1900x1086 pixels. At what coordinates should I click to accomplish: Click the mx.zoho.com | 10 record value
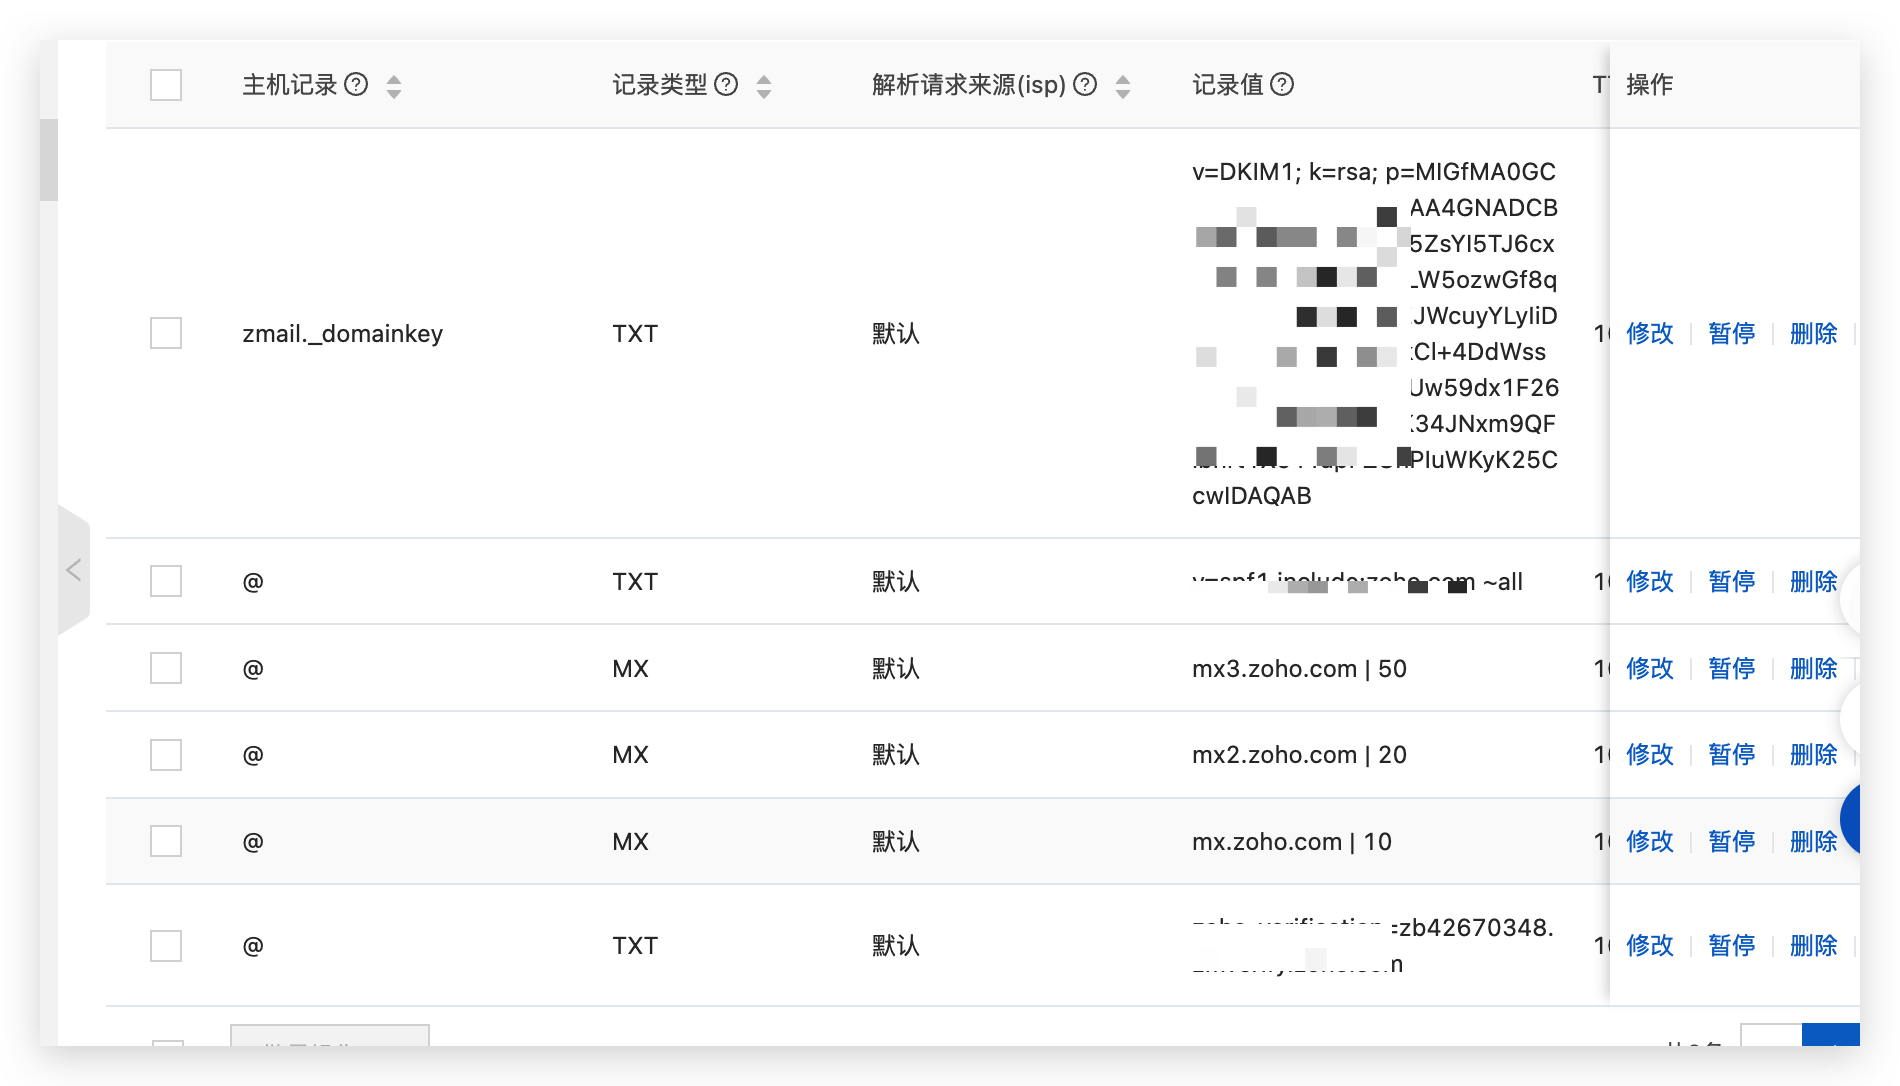(1292, 842)
